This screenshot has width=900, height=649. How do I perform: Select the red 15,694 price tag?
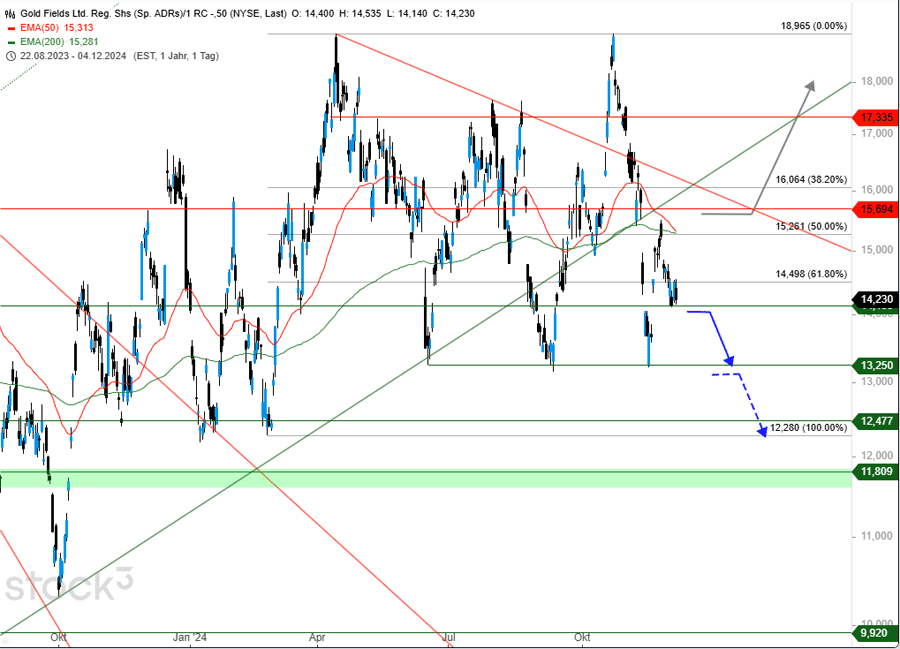(x=875, y=209)
